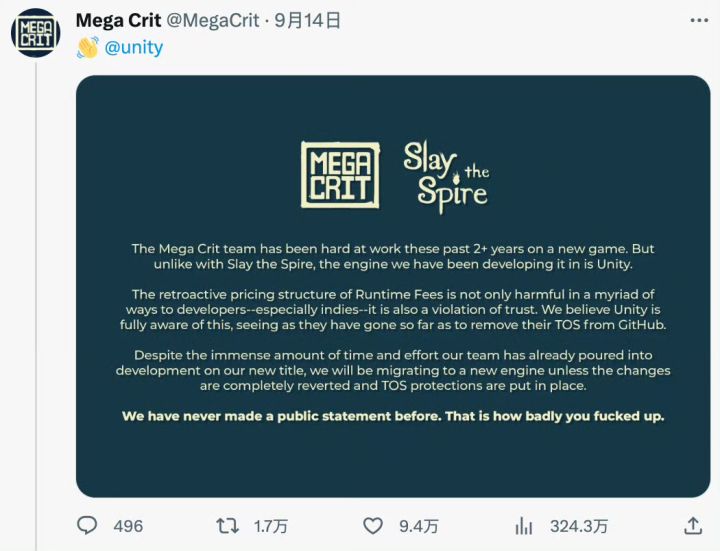Viewport: 720px width, 551px height.
Task: Click the Mega Crit logo in image
Action: [x=340, y=174]
